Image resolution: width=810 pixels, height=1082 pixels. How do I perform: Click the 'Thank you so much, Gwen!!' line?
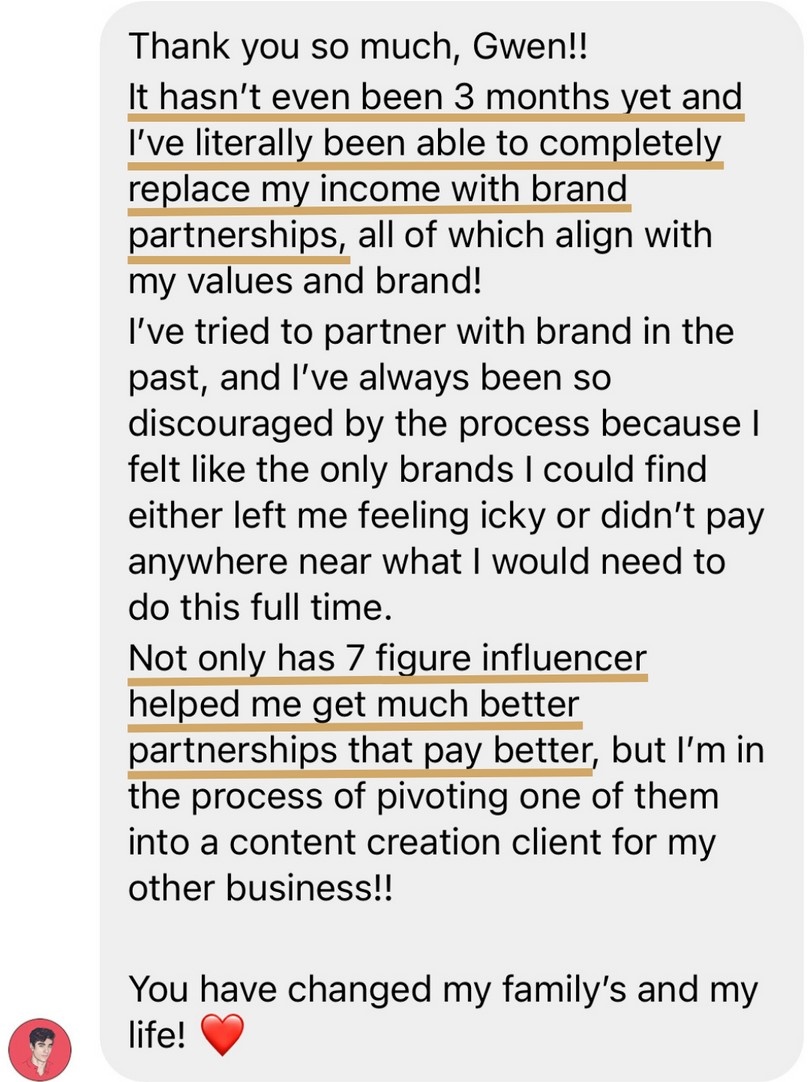tap(357, 47)
